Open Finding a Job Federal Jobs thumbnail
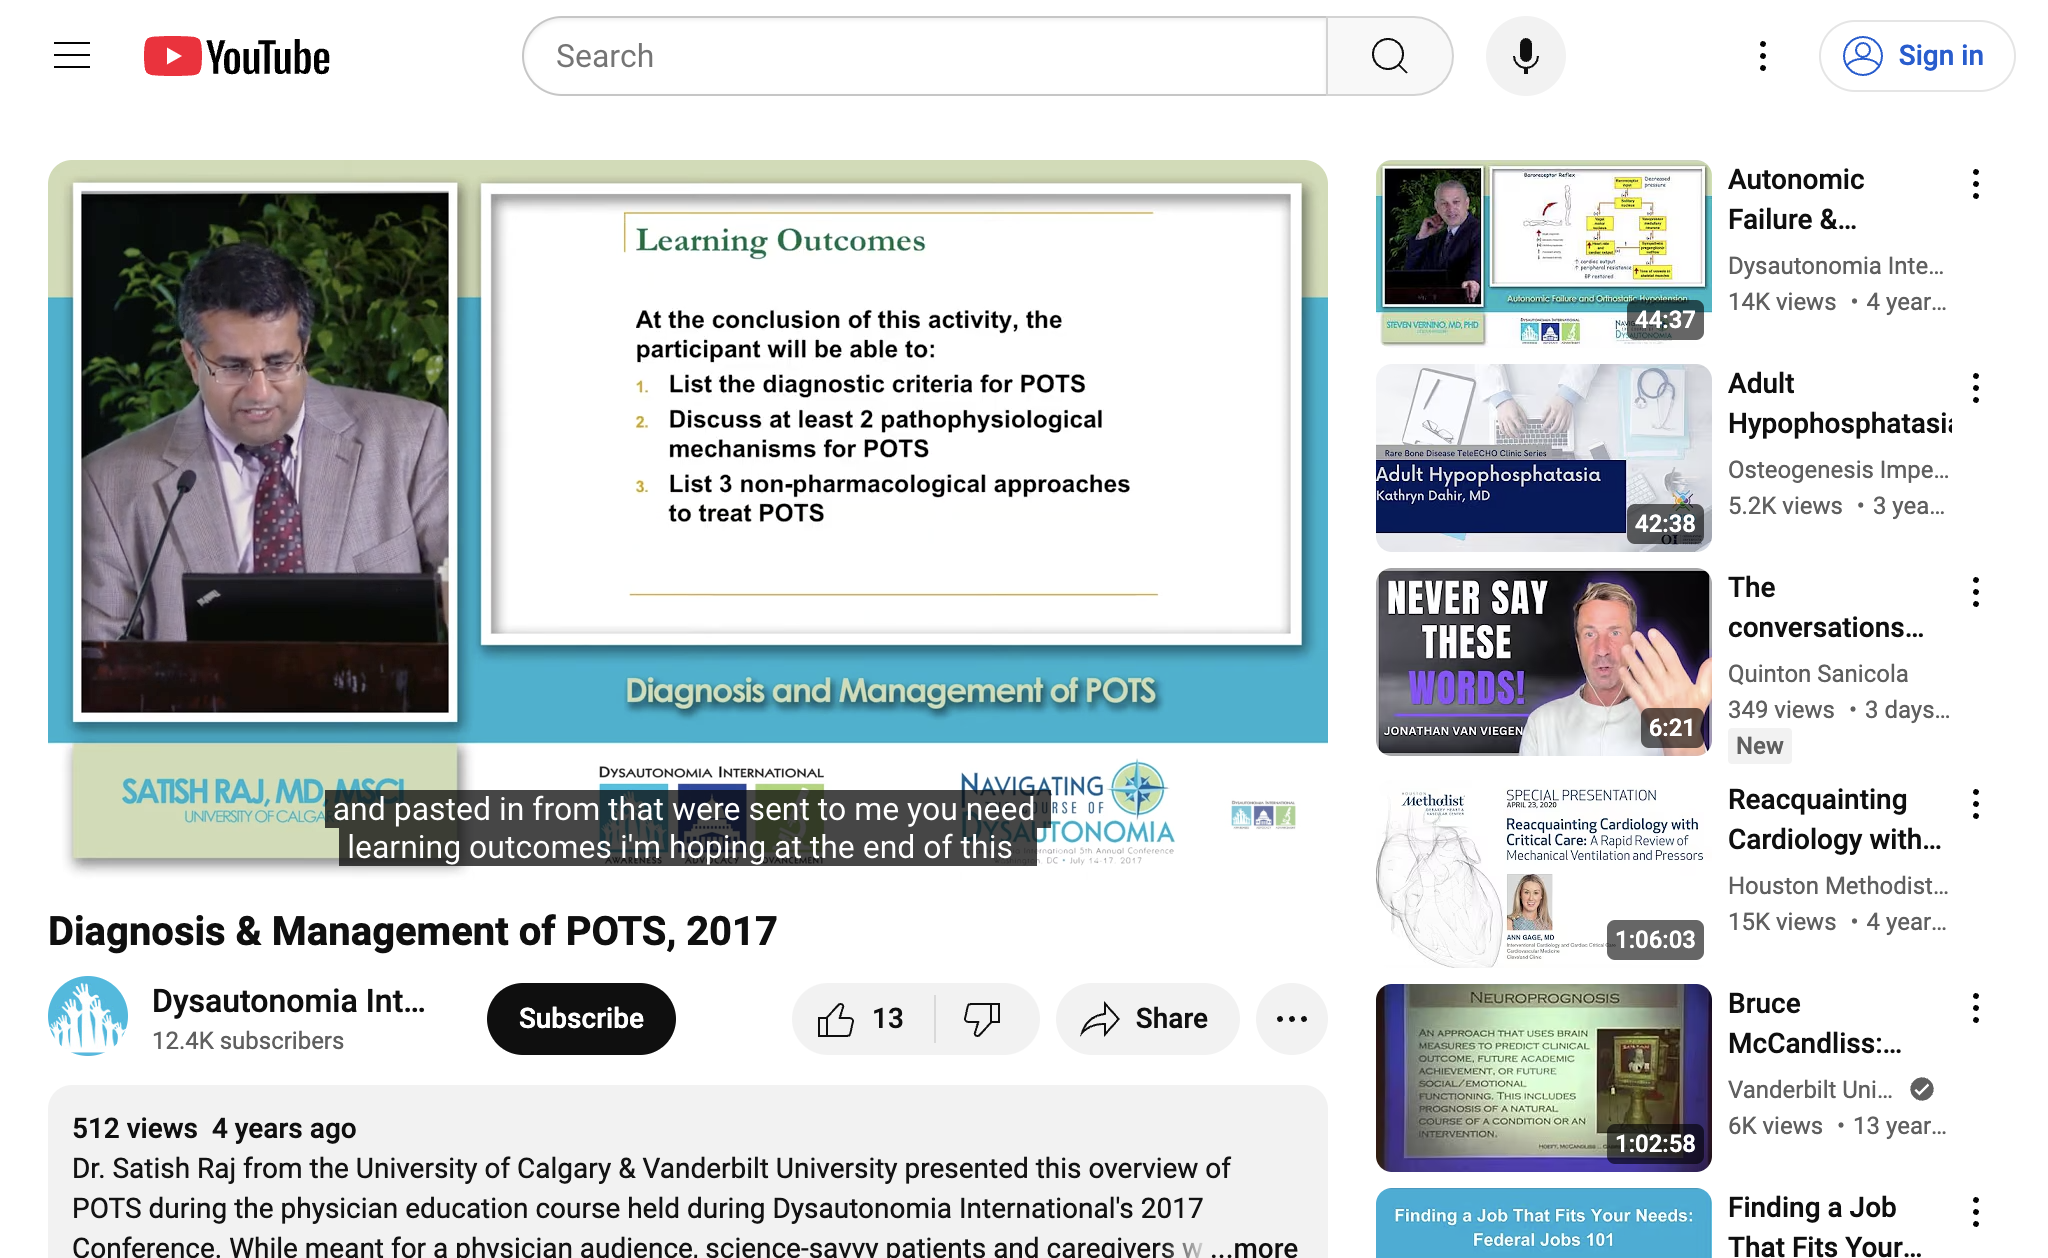The width and height of the screenshot is (2048, 1258). coord(1543,1223)
